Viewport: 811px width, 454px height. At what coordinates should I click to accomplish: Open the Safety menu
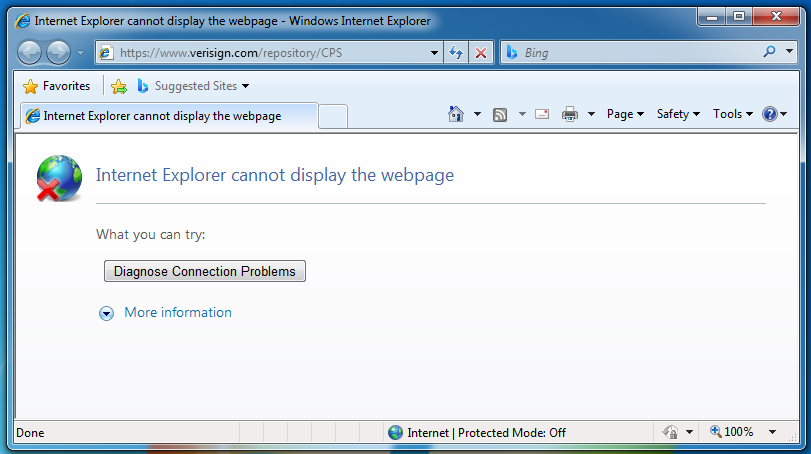[x=678, y=114]
